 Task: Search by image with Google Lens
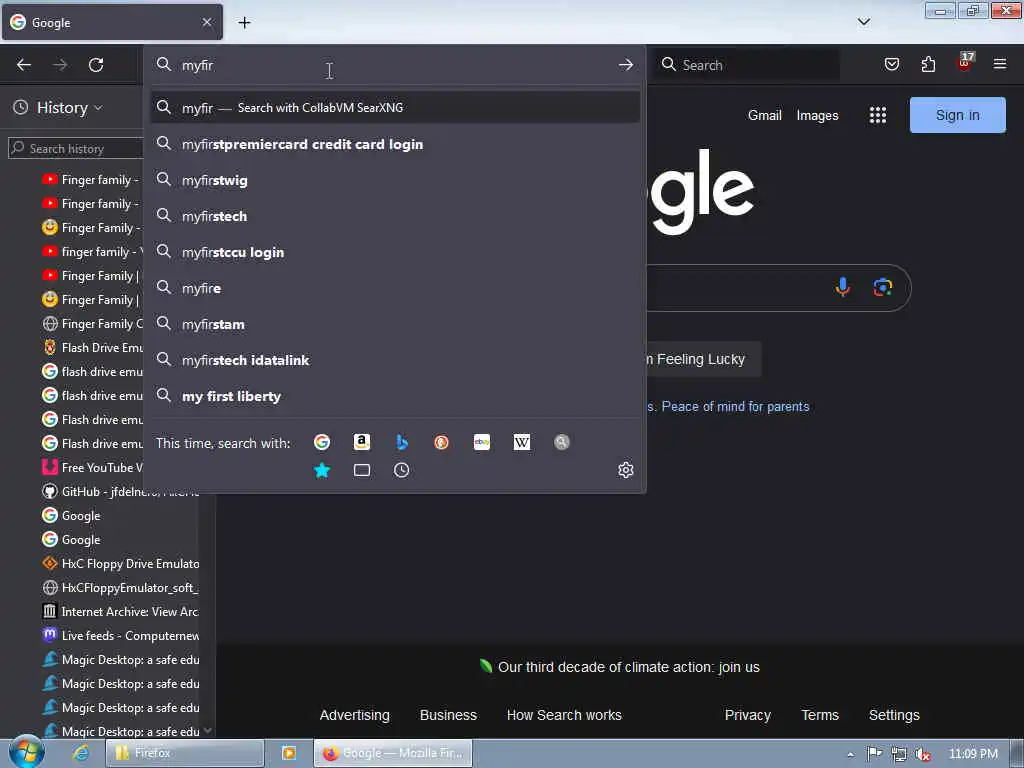pyautogui.click(x=882, y=287)
